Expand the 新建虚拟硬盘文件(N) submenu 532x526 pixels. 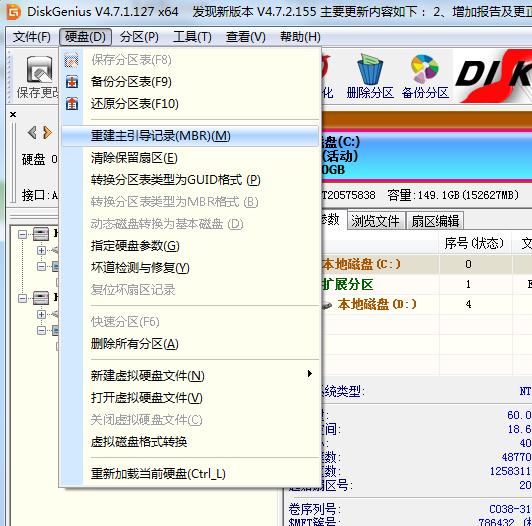(190, 375)
